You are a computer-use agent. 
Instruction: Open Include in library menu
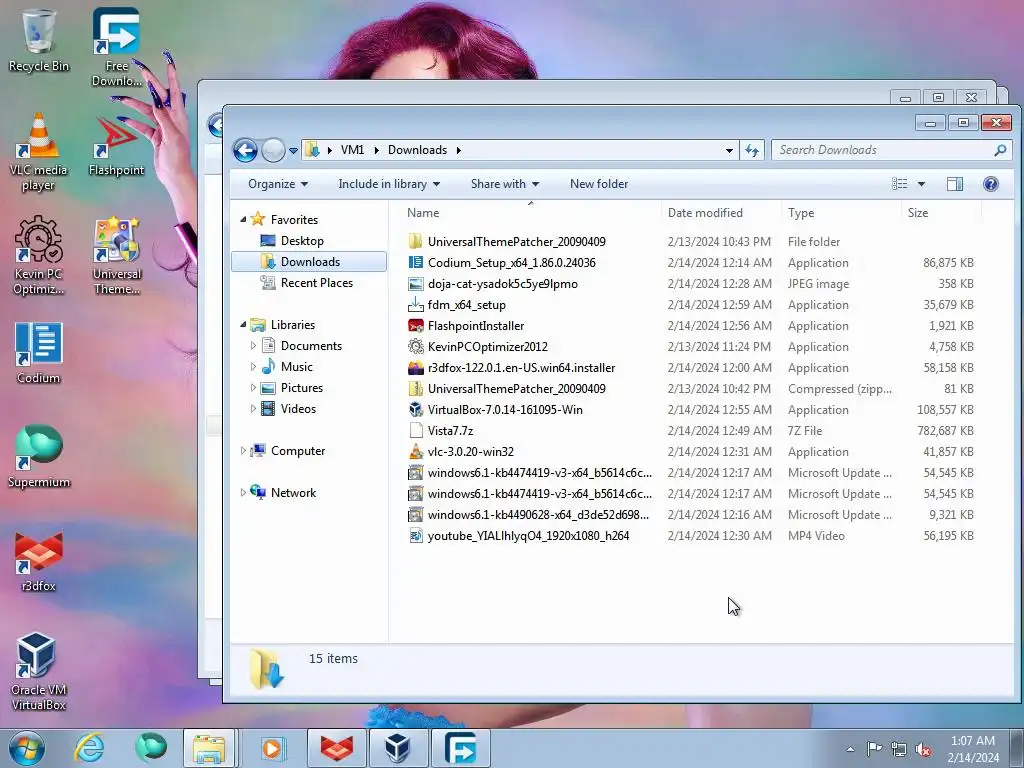(x=389, y=184)
